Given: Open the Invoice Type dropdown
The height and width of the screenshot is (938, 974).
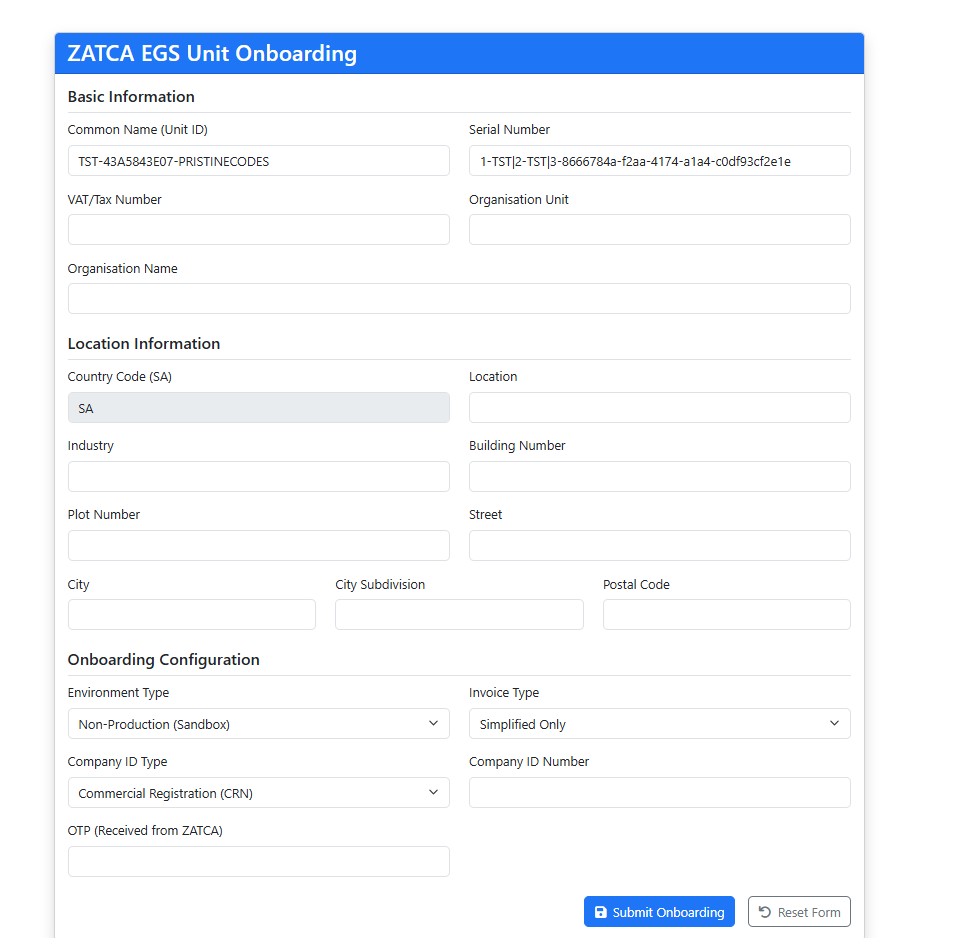Looking at the screenshot, I should [659, 723].
